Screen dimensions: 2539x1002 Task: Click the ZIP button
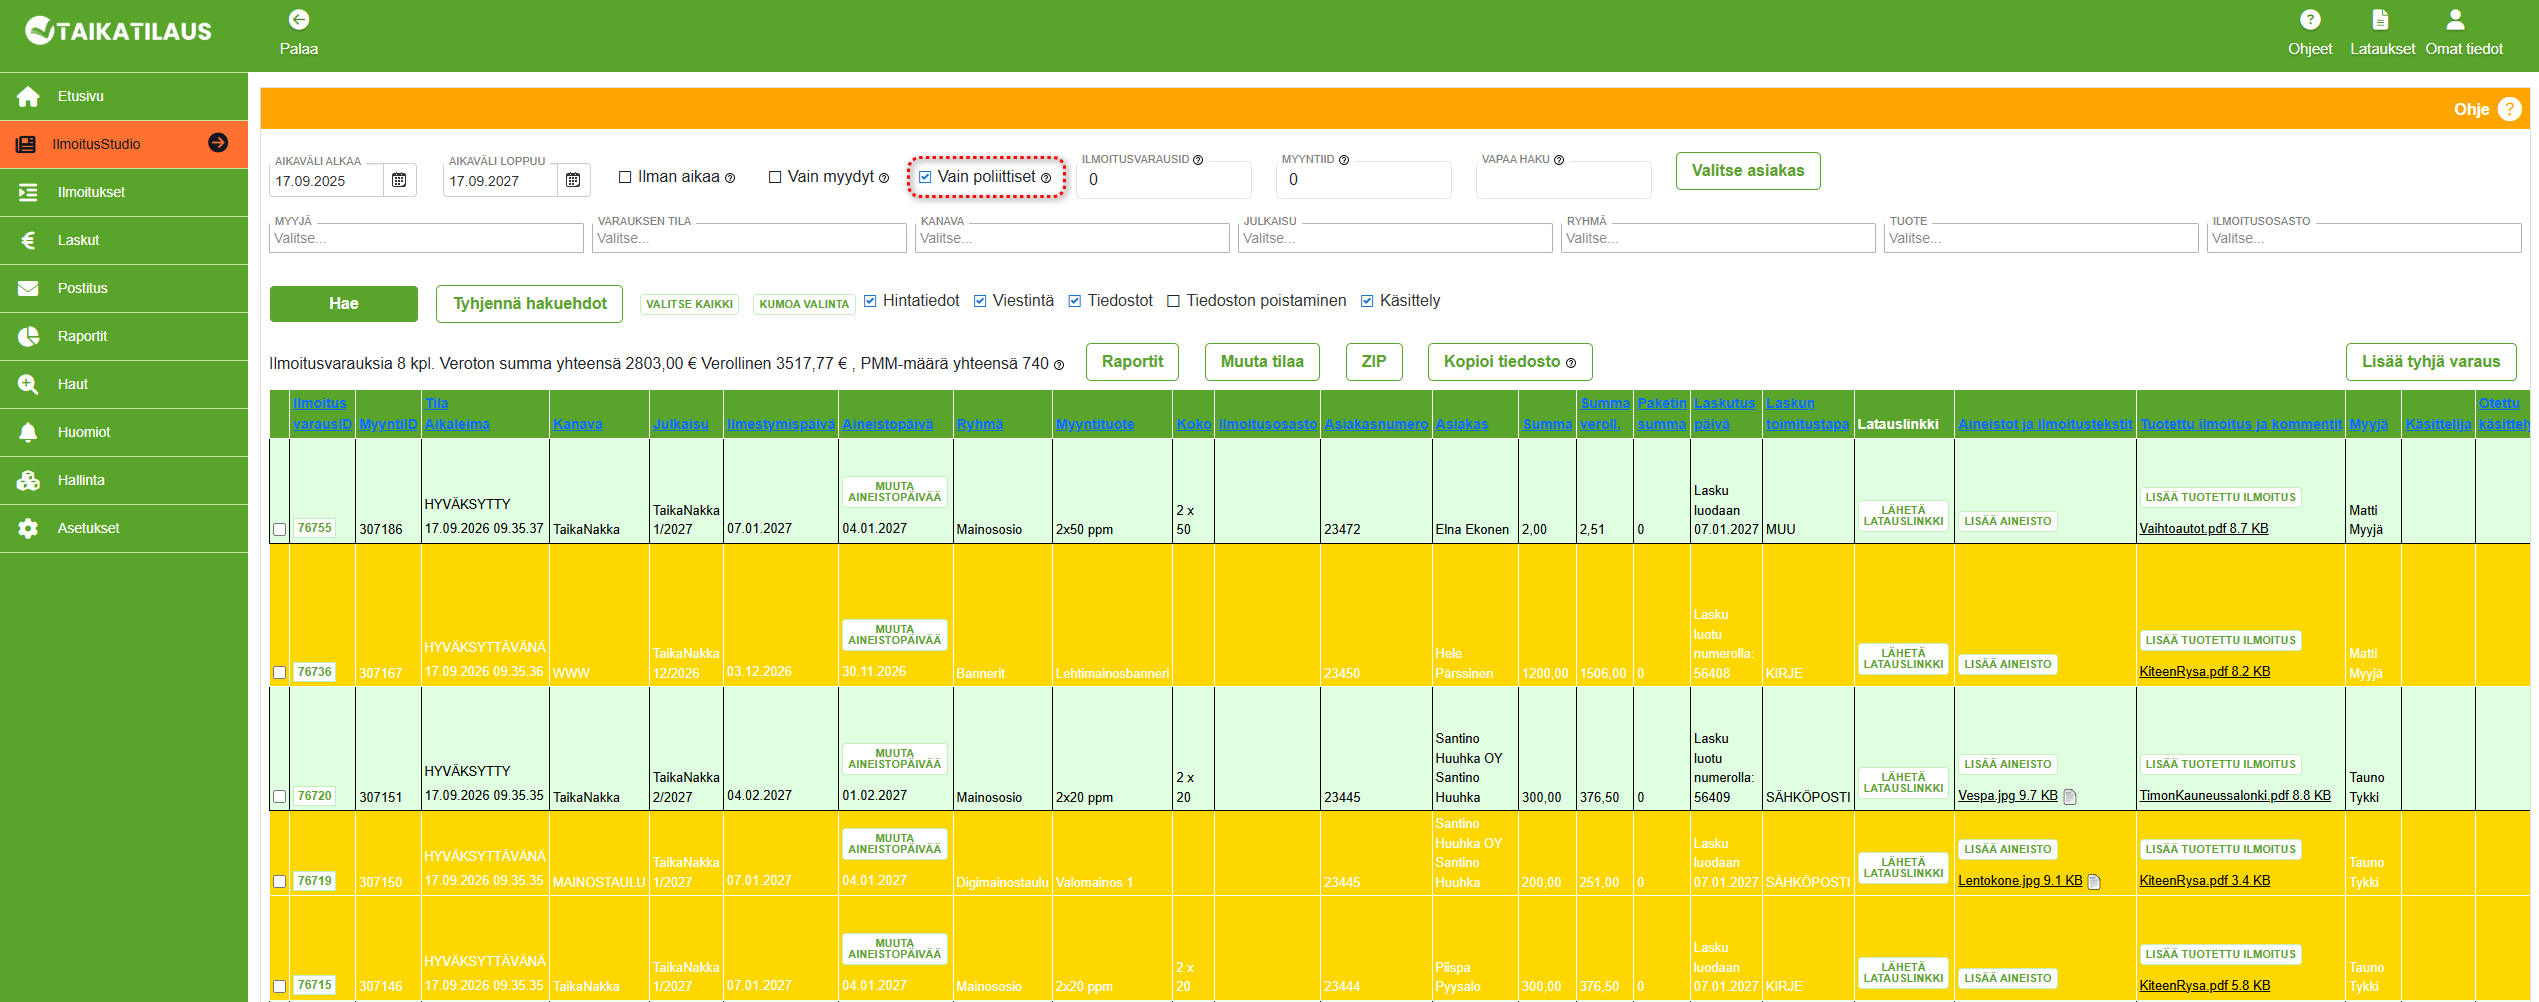(1374, 362)
